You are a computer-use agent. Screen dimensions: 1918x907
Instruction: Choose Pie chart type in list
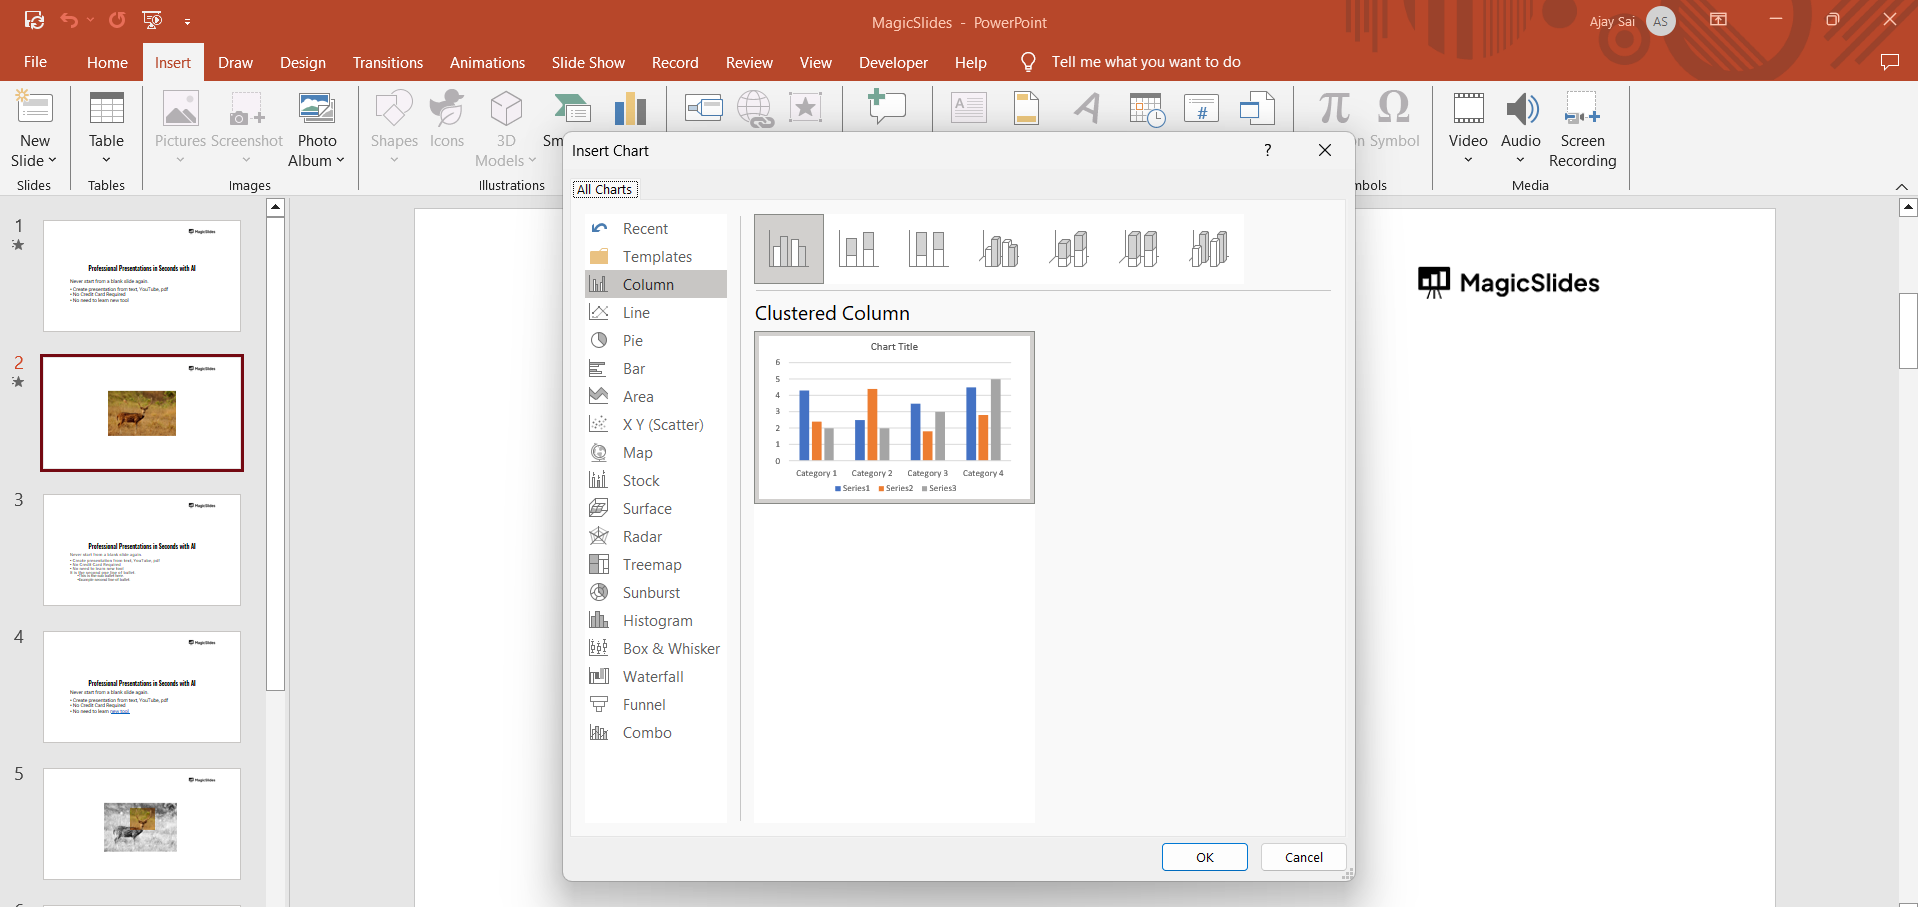pyautogui.click(x=632, y=341)
